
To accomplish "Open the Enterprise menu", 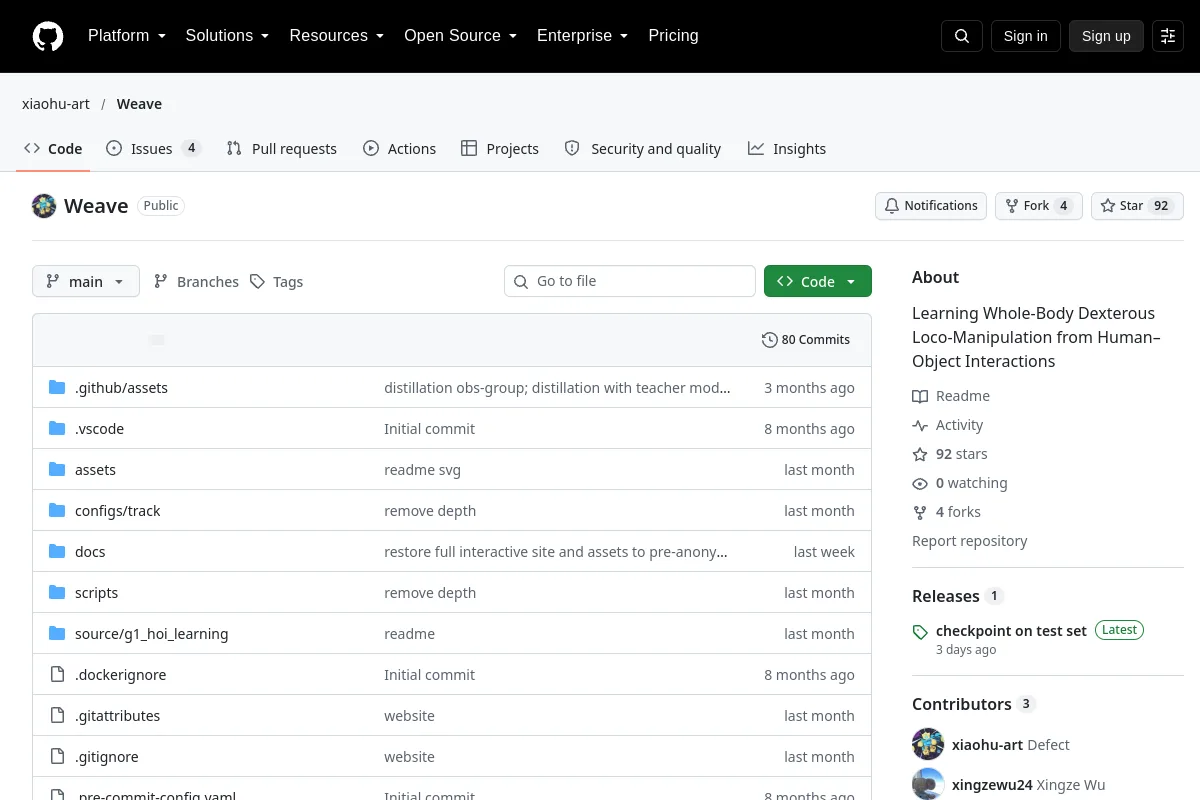I will (583, 36).
